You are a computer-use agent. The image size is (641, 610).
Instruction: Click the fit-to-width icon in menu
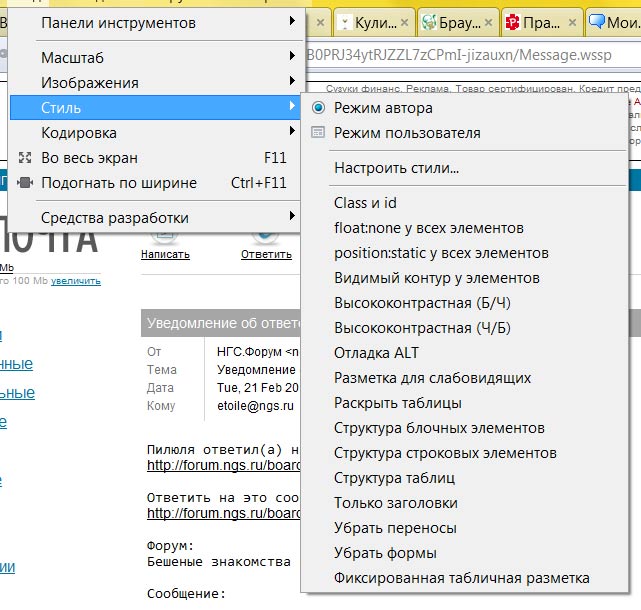pyautogui.click(x=26, y=183)
